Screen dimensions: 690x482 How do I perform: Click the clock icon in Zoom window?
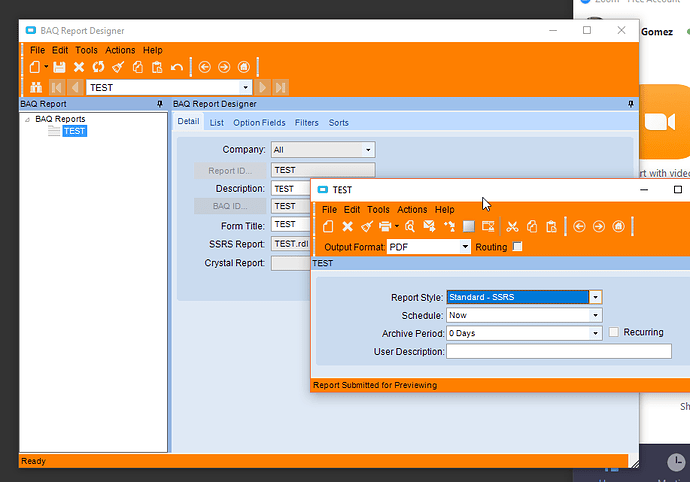676,462
